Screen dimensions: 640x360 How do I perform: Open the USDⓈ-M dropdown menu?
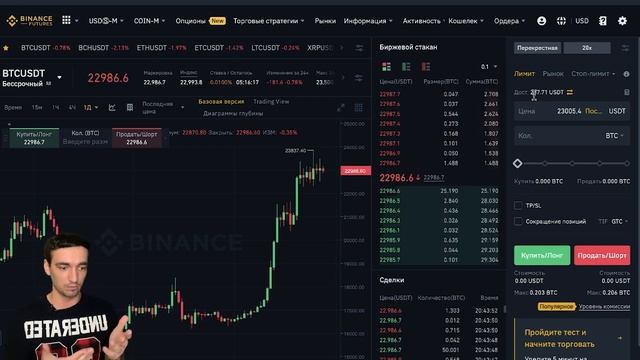[x=106, y=21]
